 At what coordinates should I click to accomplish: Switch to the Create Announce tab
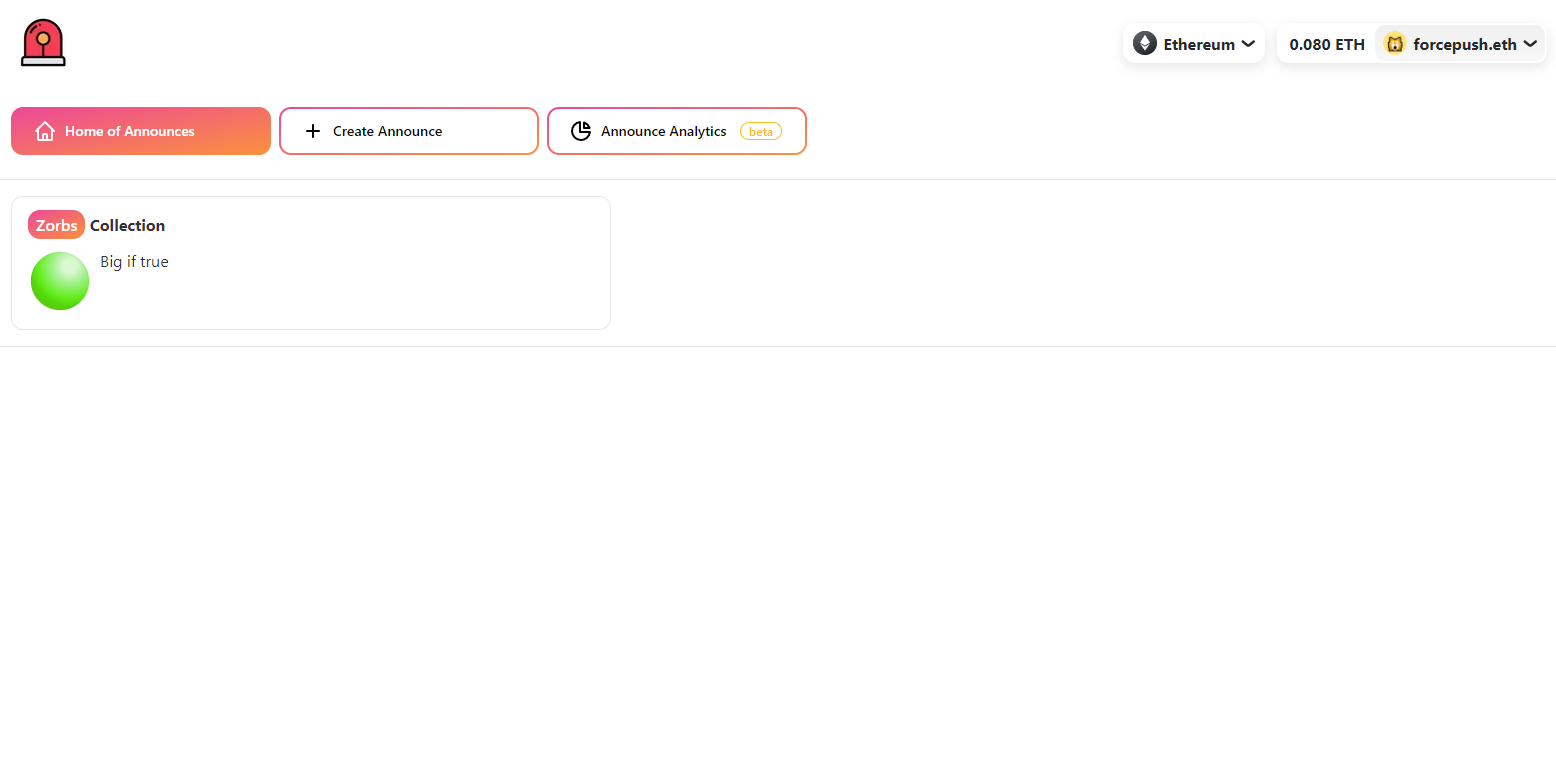click(409, 131)
